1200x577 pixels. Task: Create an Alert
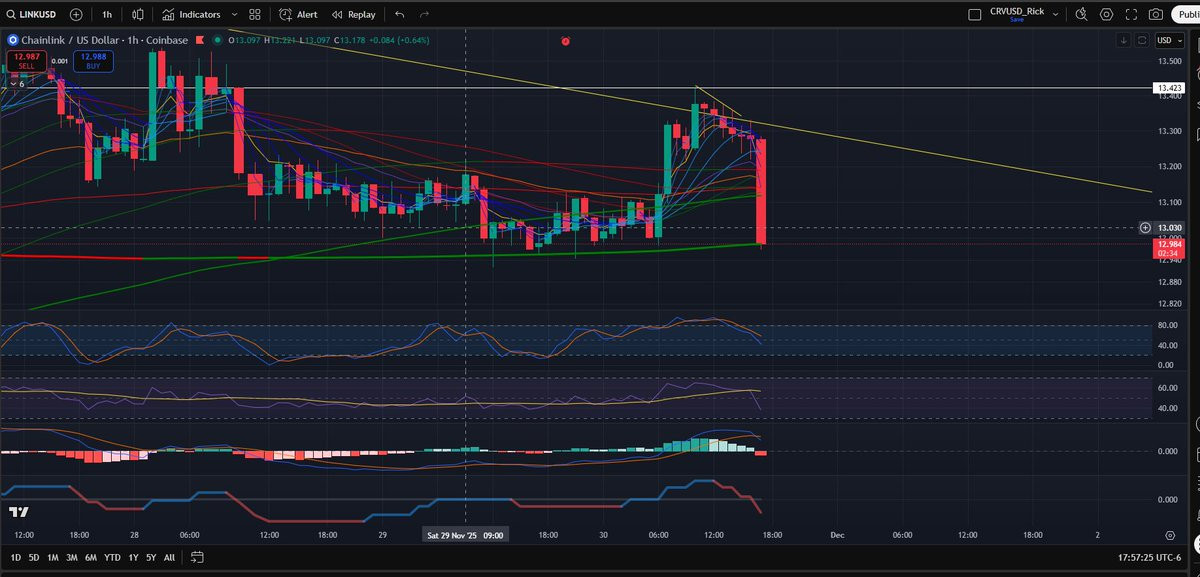point(298,15)
